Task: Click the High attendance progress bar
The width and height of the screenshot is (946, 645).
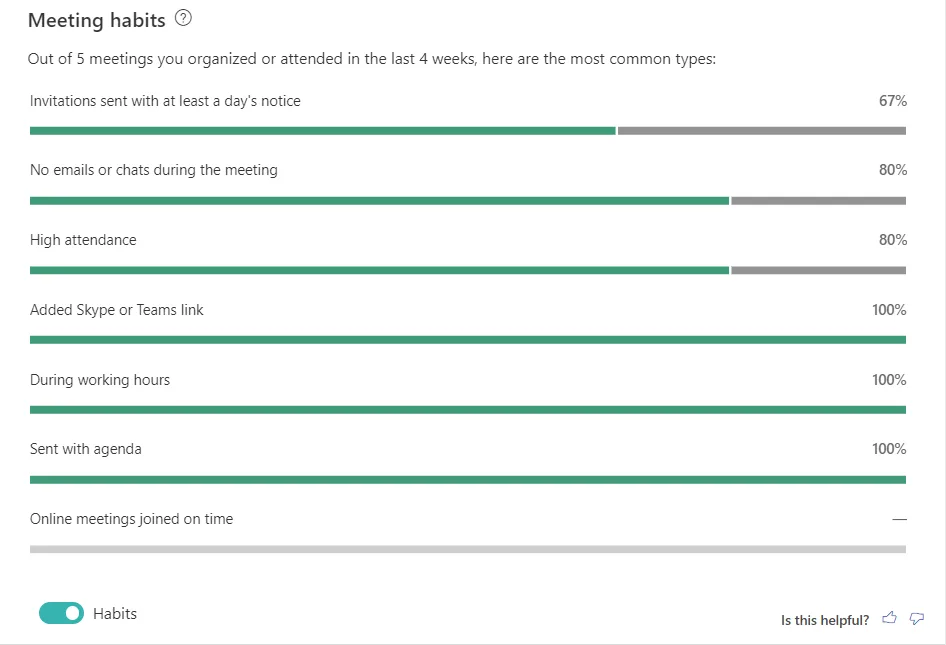Action: tap(467, 270)
